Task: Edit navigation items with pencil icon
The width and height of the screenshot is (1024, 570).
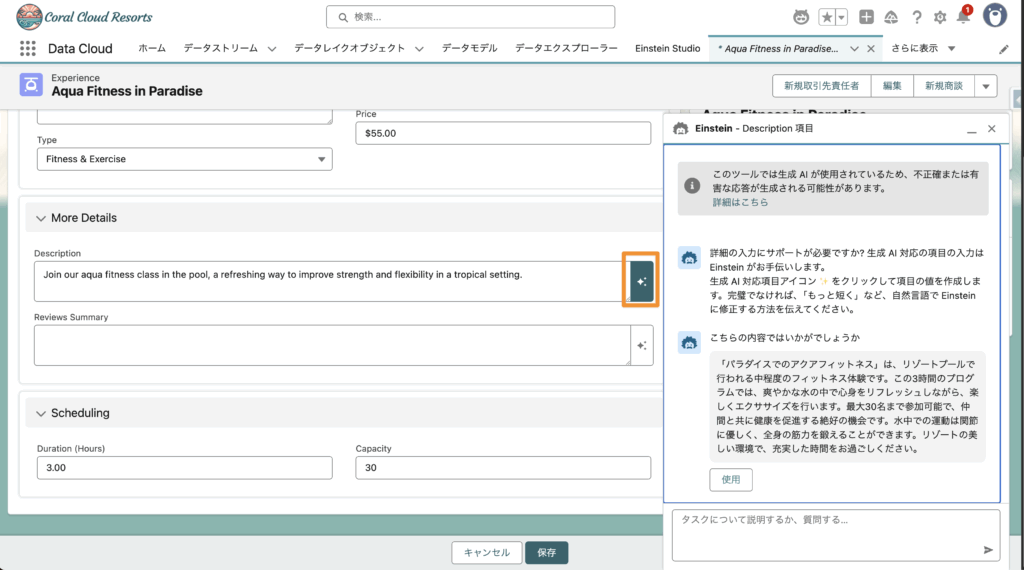Action: [x=1004, y=49]
